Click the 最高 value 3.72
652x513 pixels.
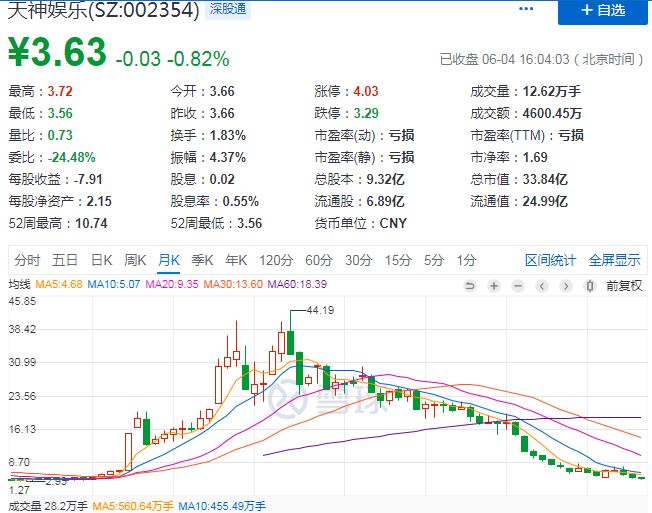(60, 91)
